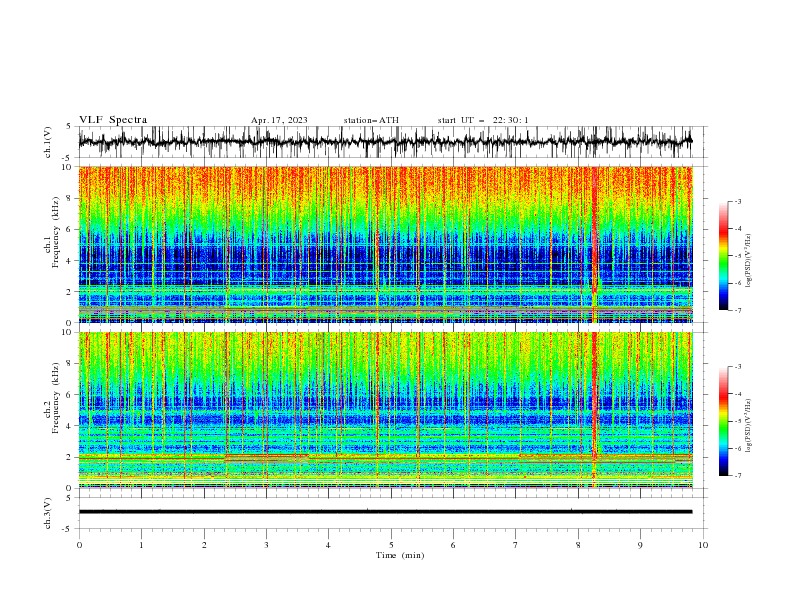Viewport: 792px width, 612px height.
Task: Click the time axis tick label '3'
Action: (266, 545)
